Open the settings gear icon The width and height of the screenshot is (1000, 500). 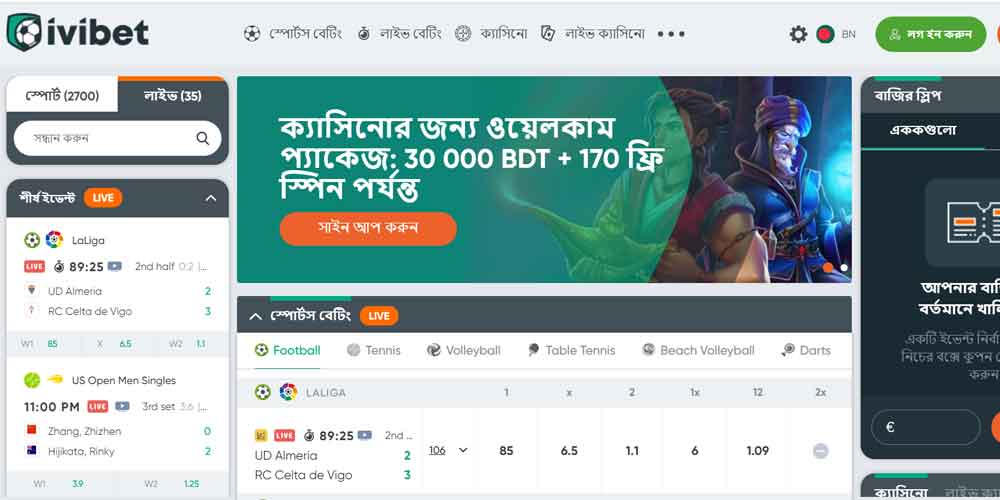pyautogui.click(x=798, y=34)
